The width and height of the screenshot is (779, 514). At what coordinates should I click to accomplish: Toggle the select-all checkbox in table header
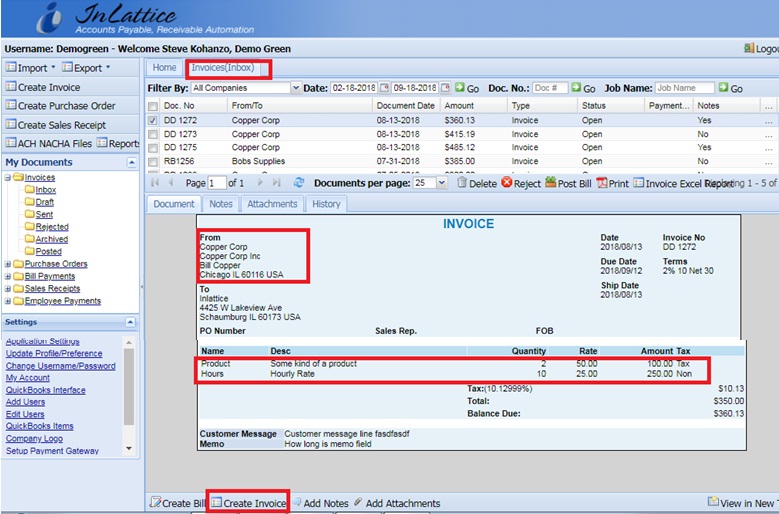153,106
